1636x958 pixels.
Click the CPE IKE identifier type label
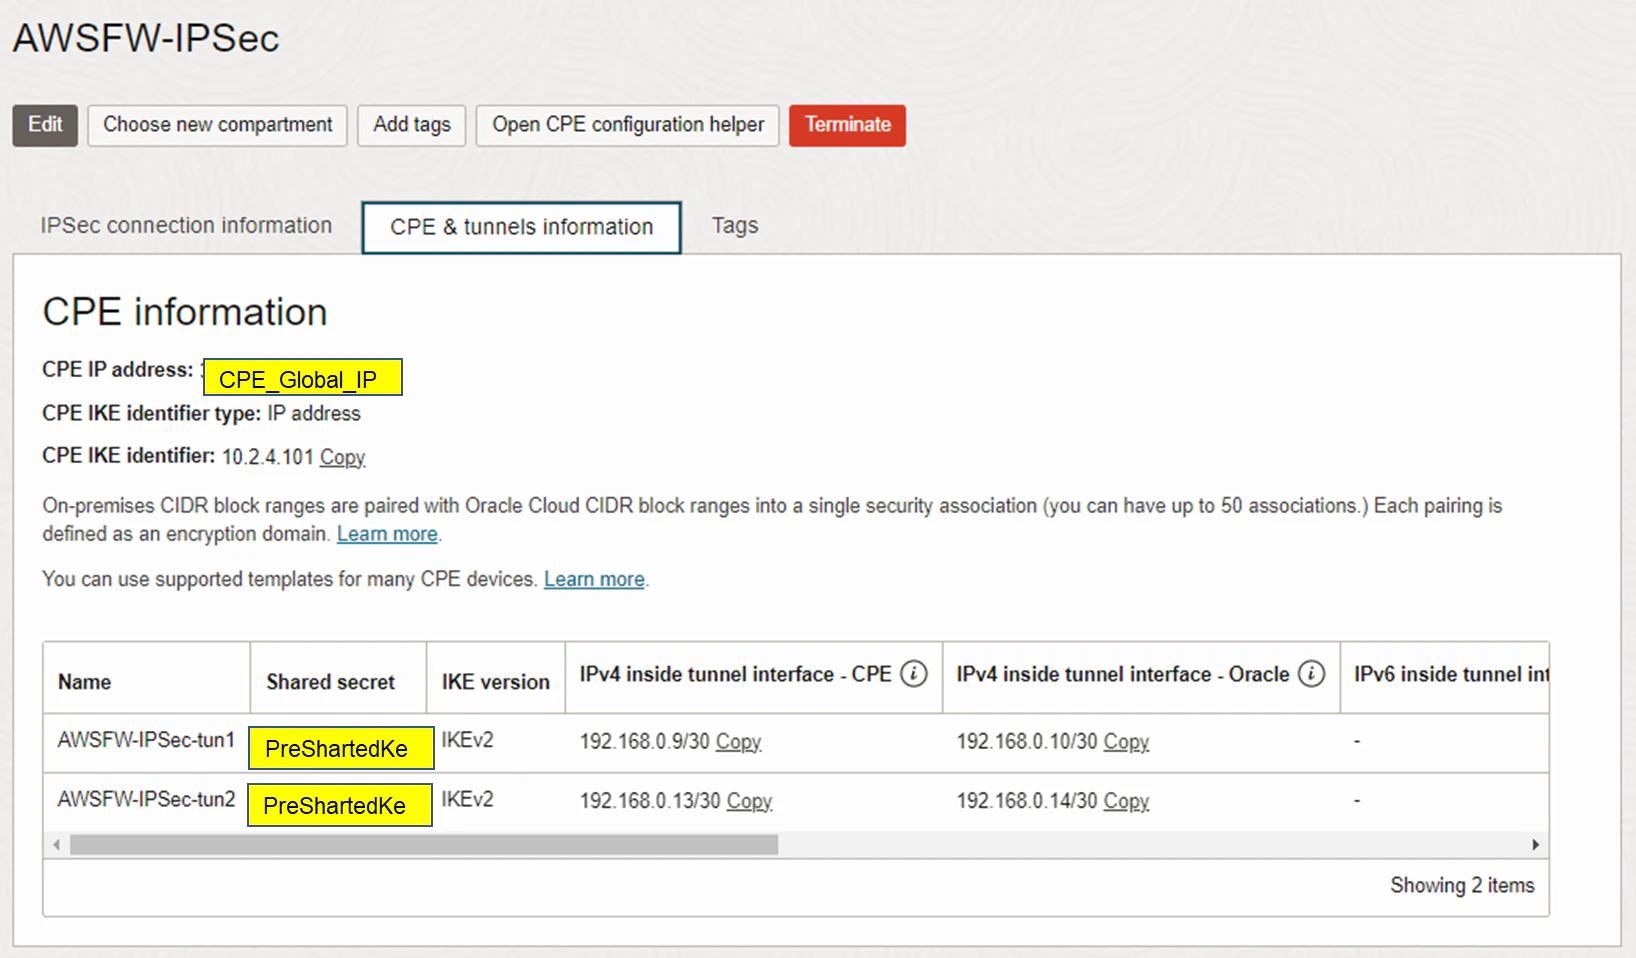151,413
